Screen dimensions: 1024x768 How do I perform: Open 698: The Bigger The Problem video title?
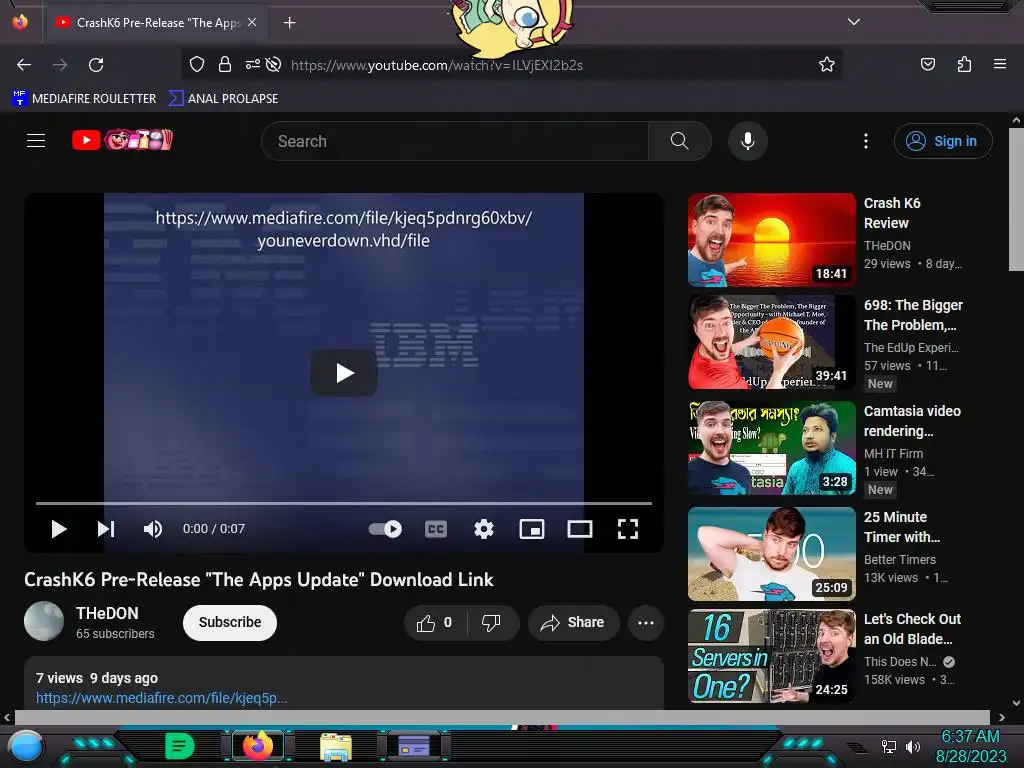[x=913, y=315]
